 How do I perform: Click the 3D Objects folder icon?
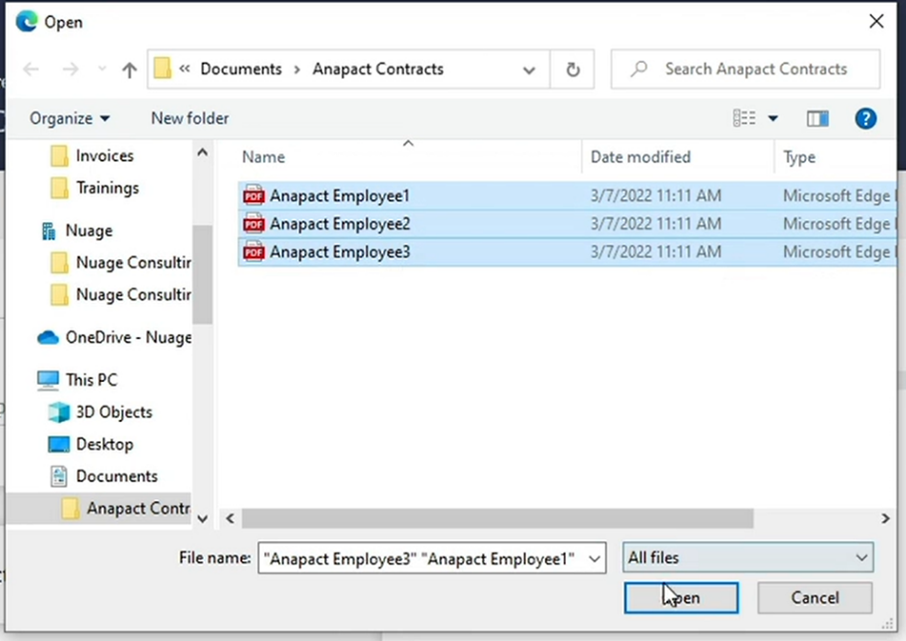(x=59, y=412)
